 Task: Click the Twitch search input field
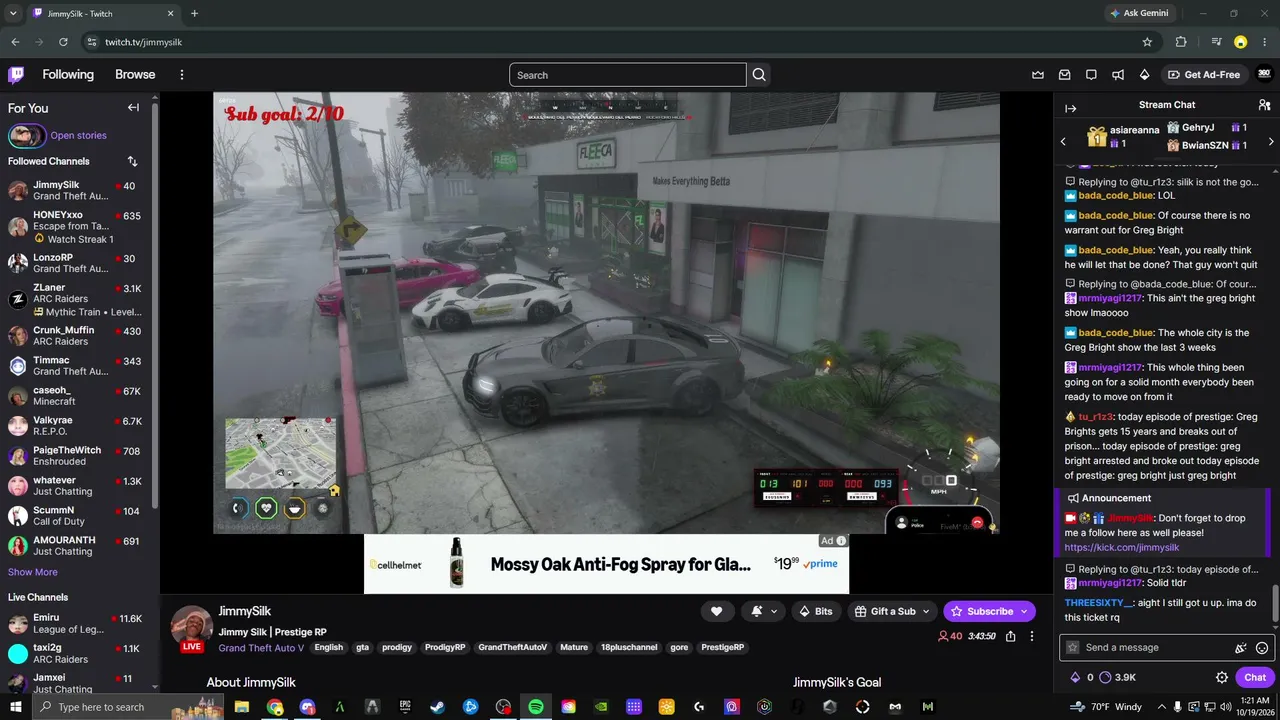[628, 75]
